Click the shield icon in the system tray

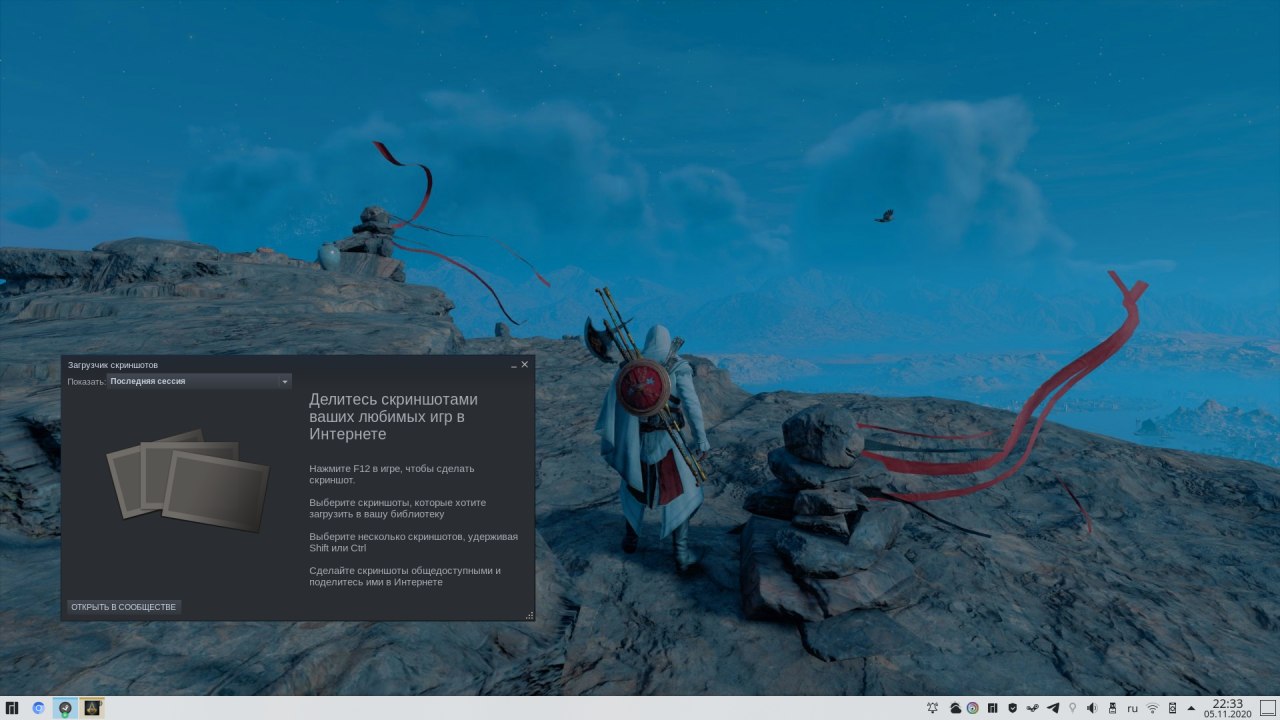pyautogui.click(x=1012, y=708)
